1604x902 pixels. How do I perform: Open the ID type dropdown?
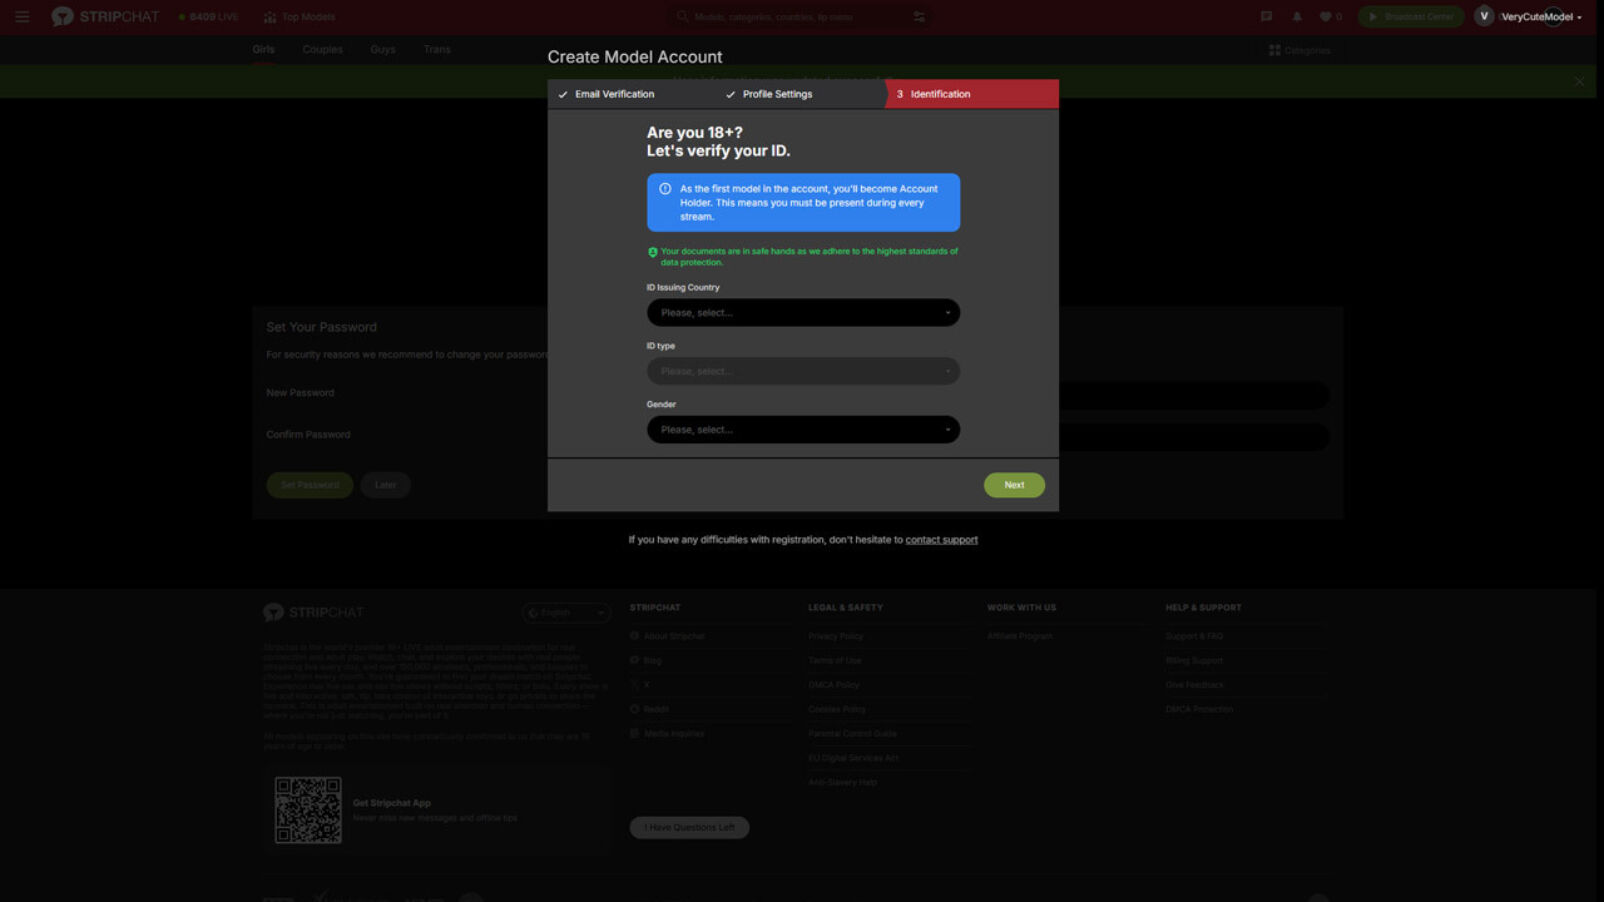pos(802,371)
